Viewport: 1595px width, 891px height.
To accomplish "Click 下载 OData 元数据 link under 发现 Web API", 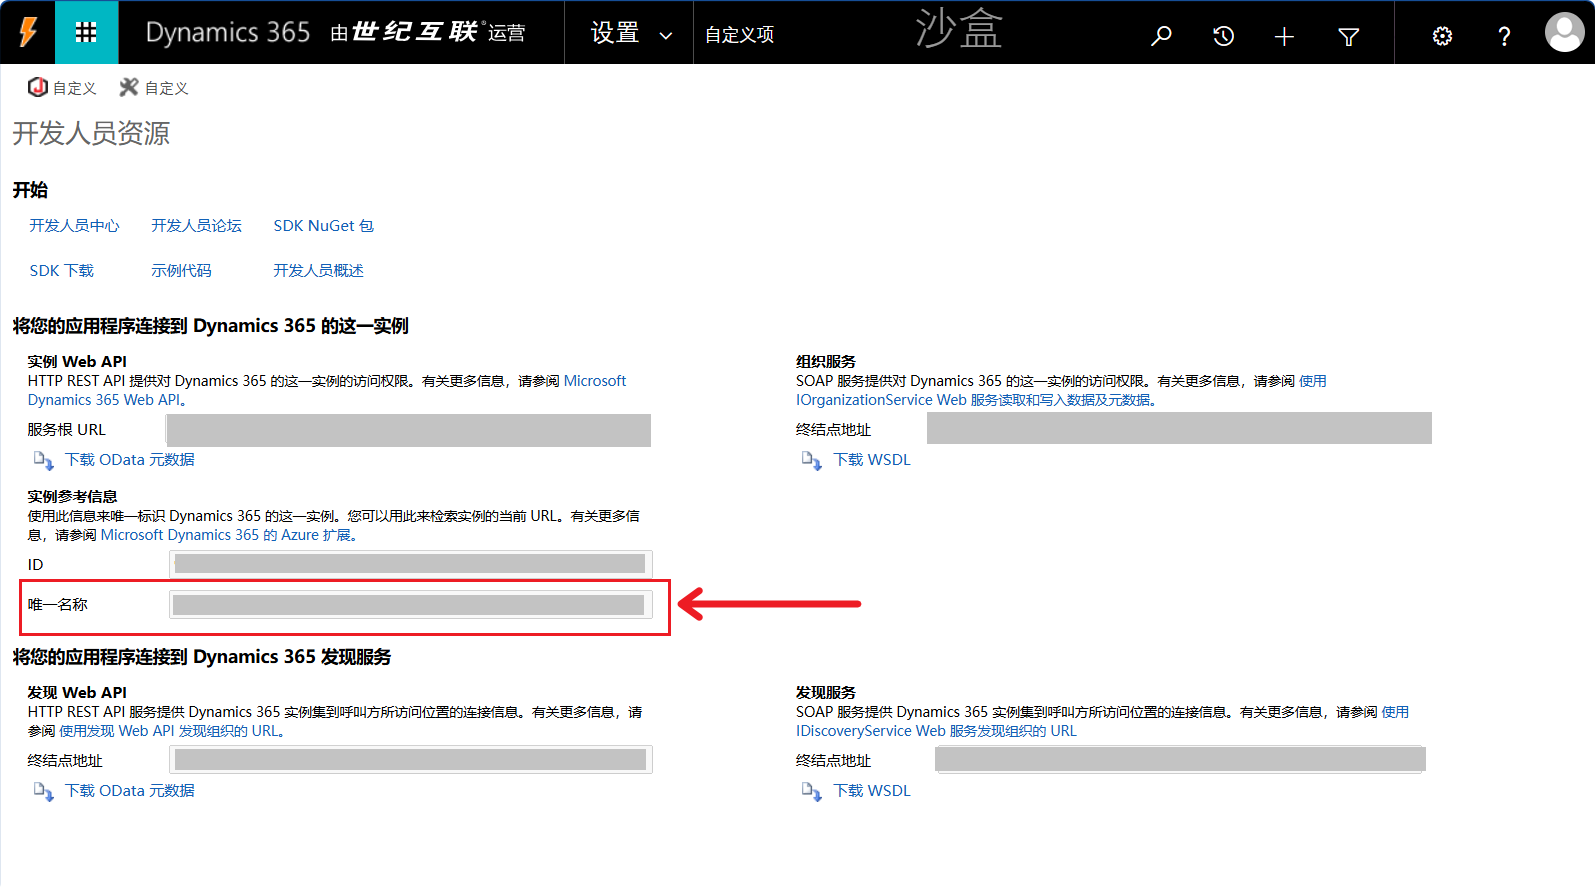I will click(130, 791).
